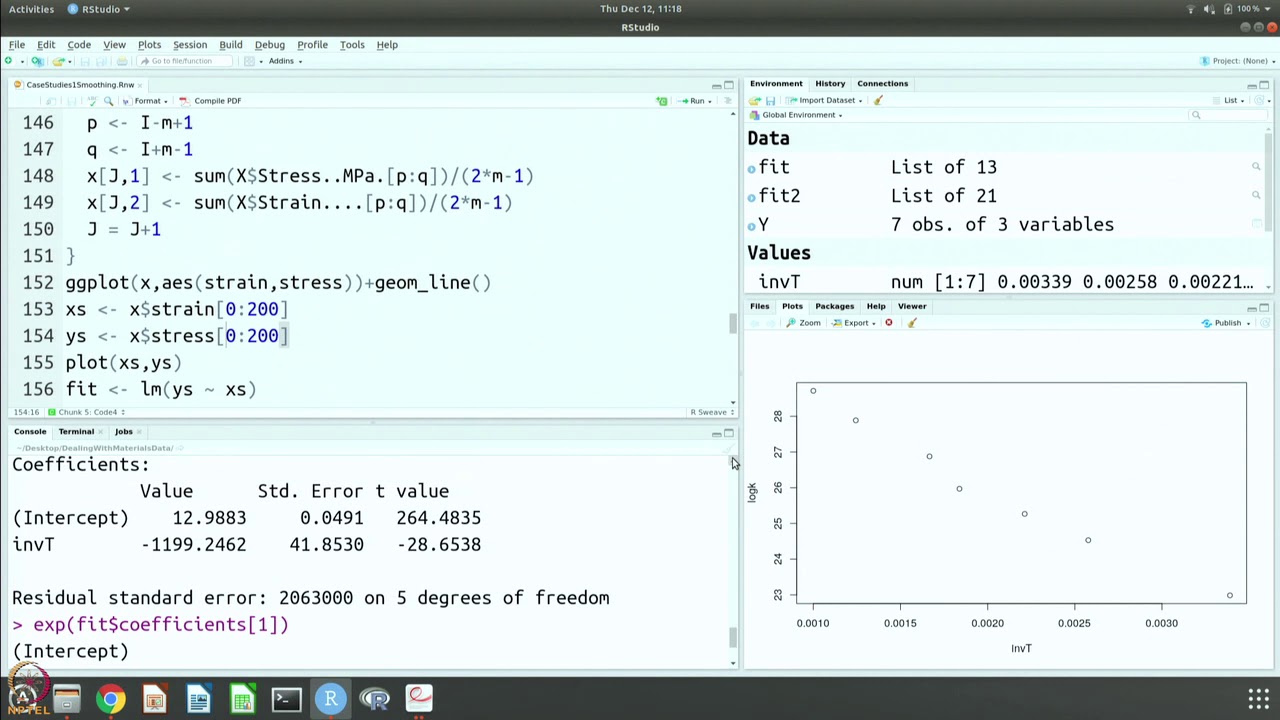Open the Format dropdown menu
This screenshot has height=720, width=1280.
pyautogui.click(x=146, y=101)
